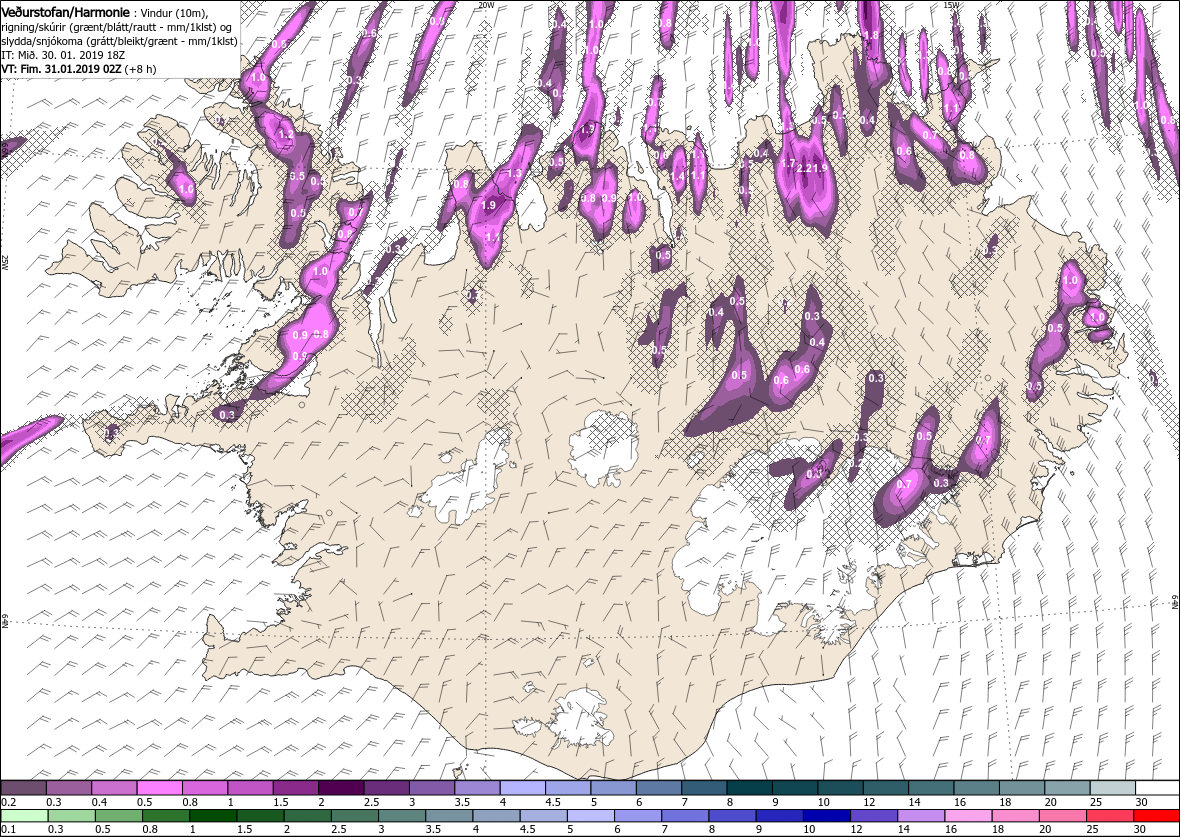Select the valid time text 'VT: Fim. 31.01.2019 02Z'
Image resolution: width=1180 pixels, height=837 pixels.
coord(62,68)
